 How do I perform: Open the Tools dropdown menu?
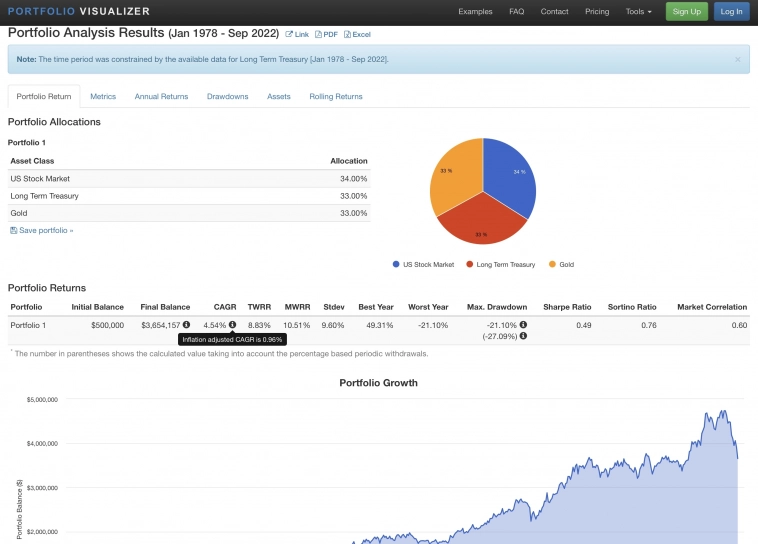638,12
